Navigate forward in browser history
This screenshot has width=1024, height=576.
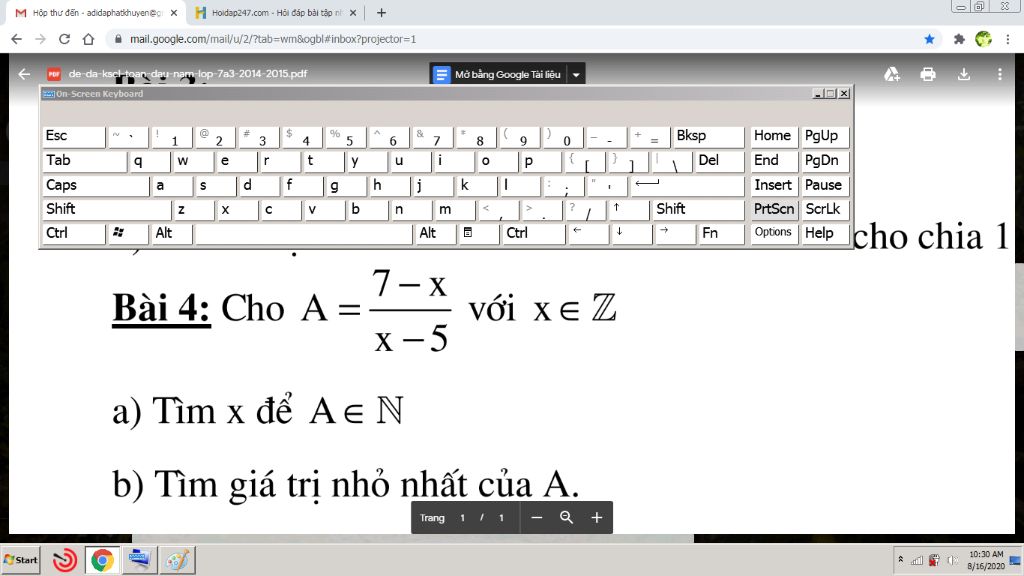point(40,39)
